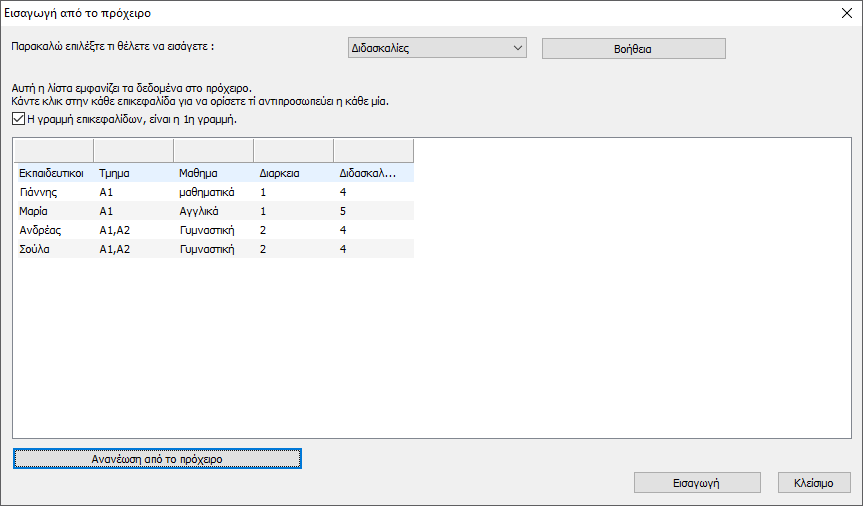This screenshot has width=863, height=506.
Task: Click blank header above Διδασκαλ... column
Action: tap(373, 151)
